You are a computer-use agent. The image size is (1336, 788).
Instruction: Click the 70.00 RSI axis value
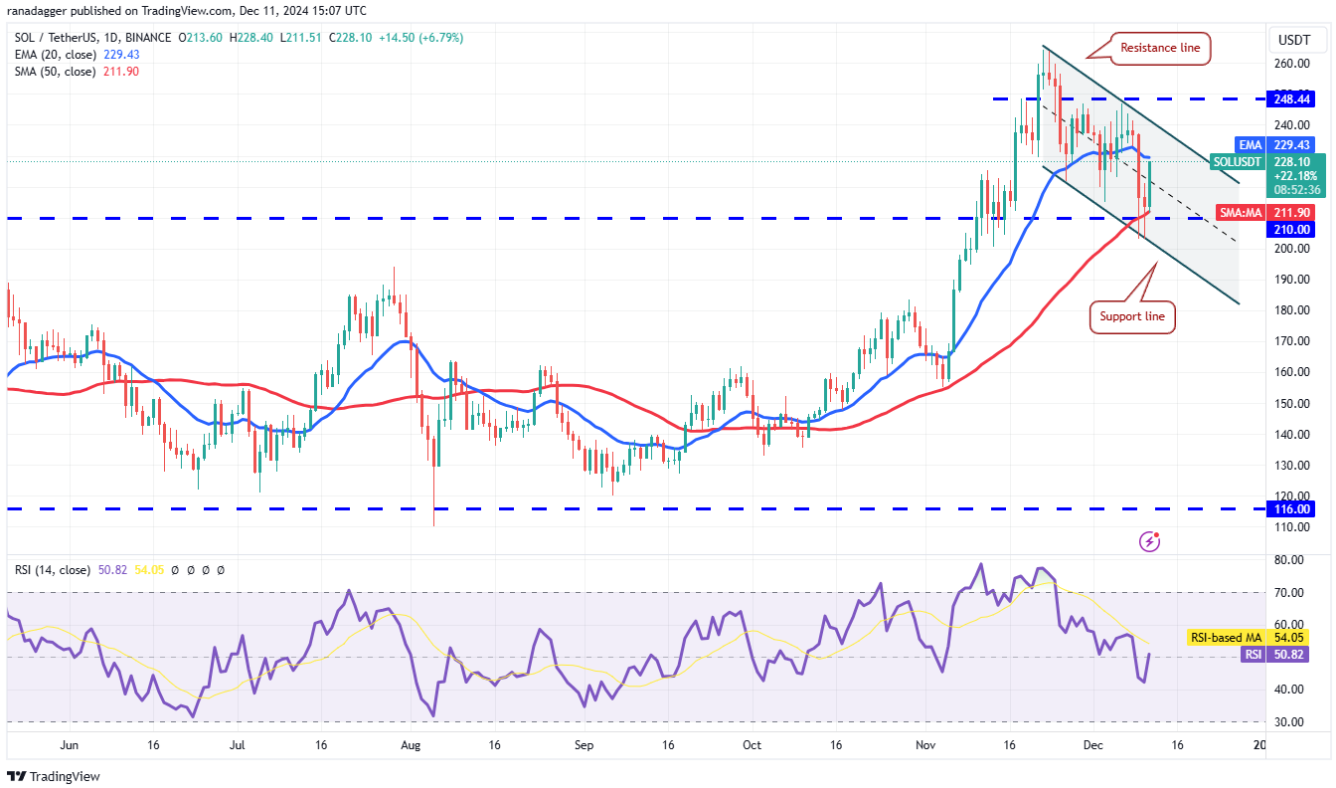click(x=1289, y=593)
